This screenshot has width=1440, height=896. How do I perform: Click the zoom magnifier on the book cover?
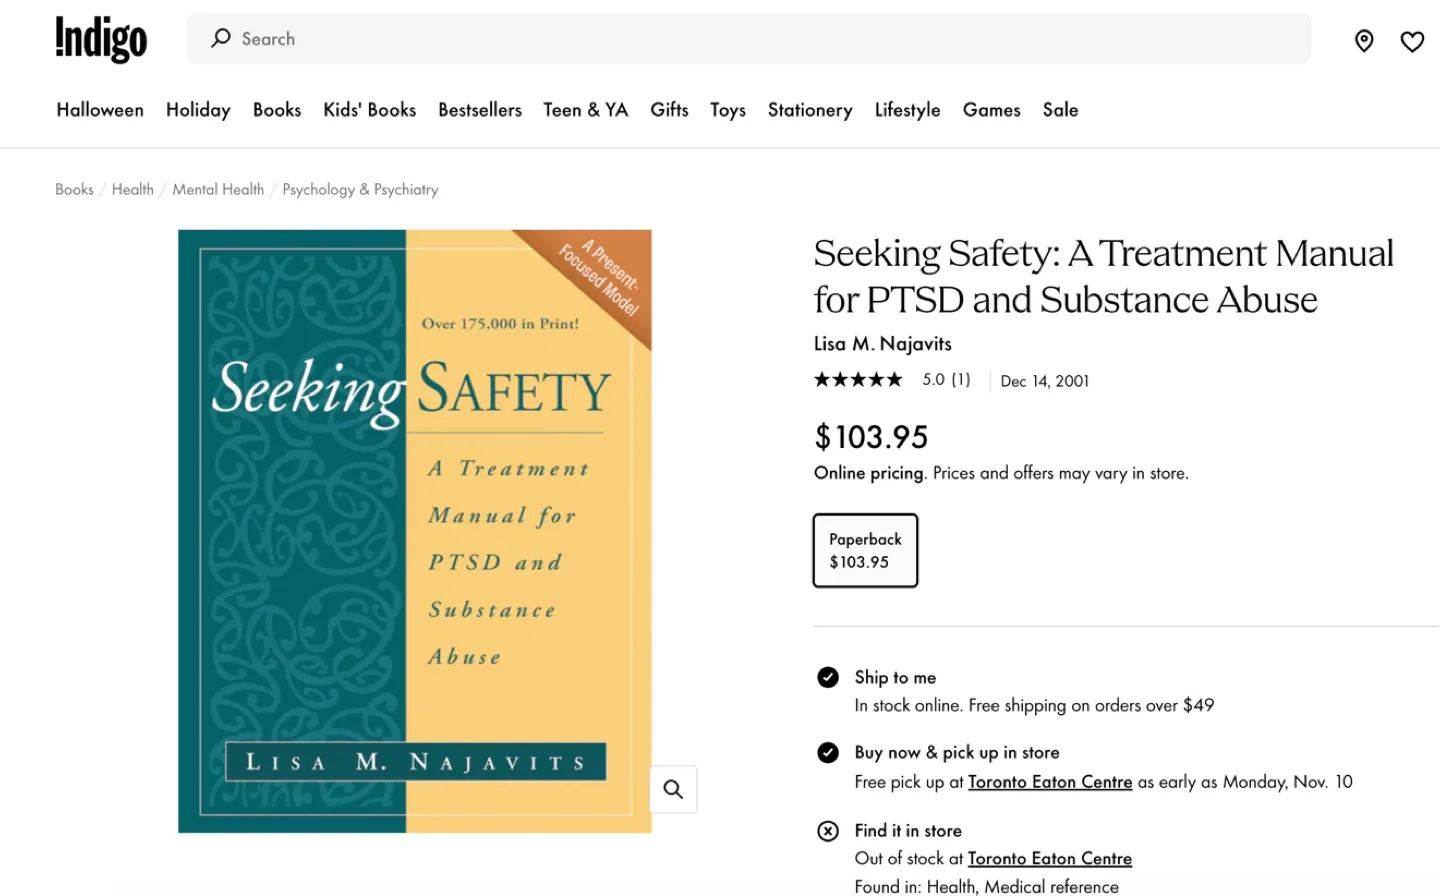pos(672,789)
